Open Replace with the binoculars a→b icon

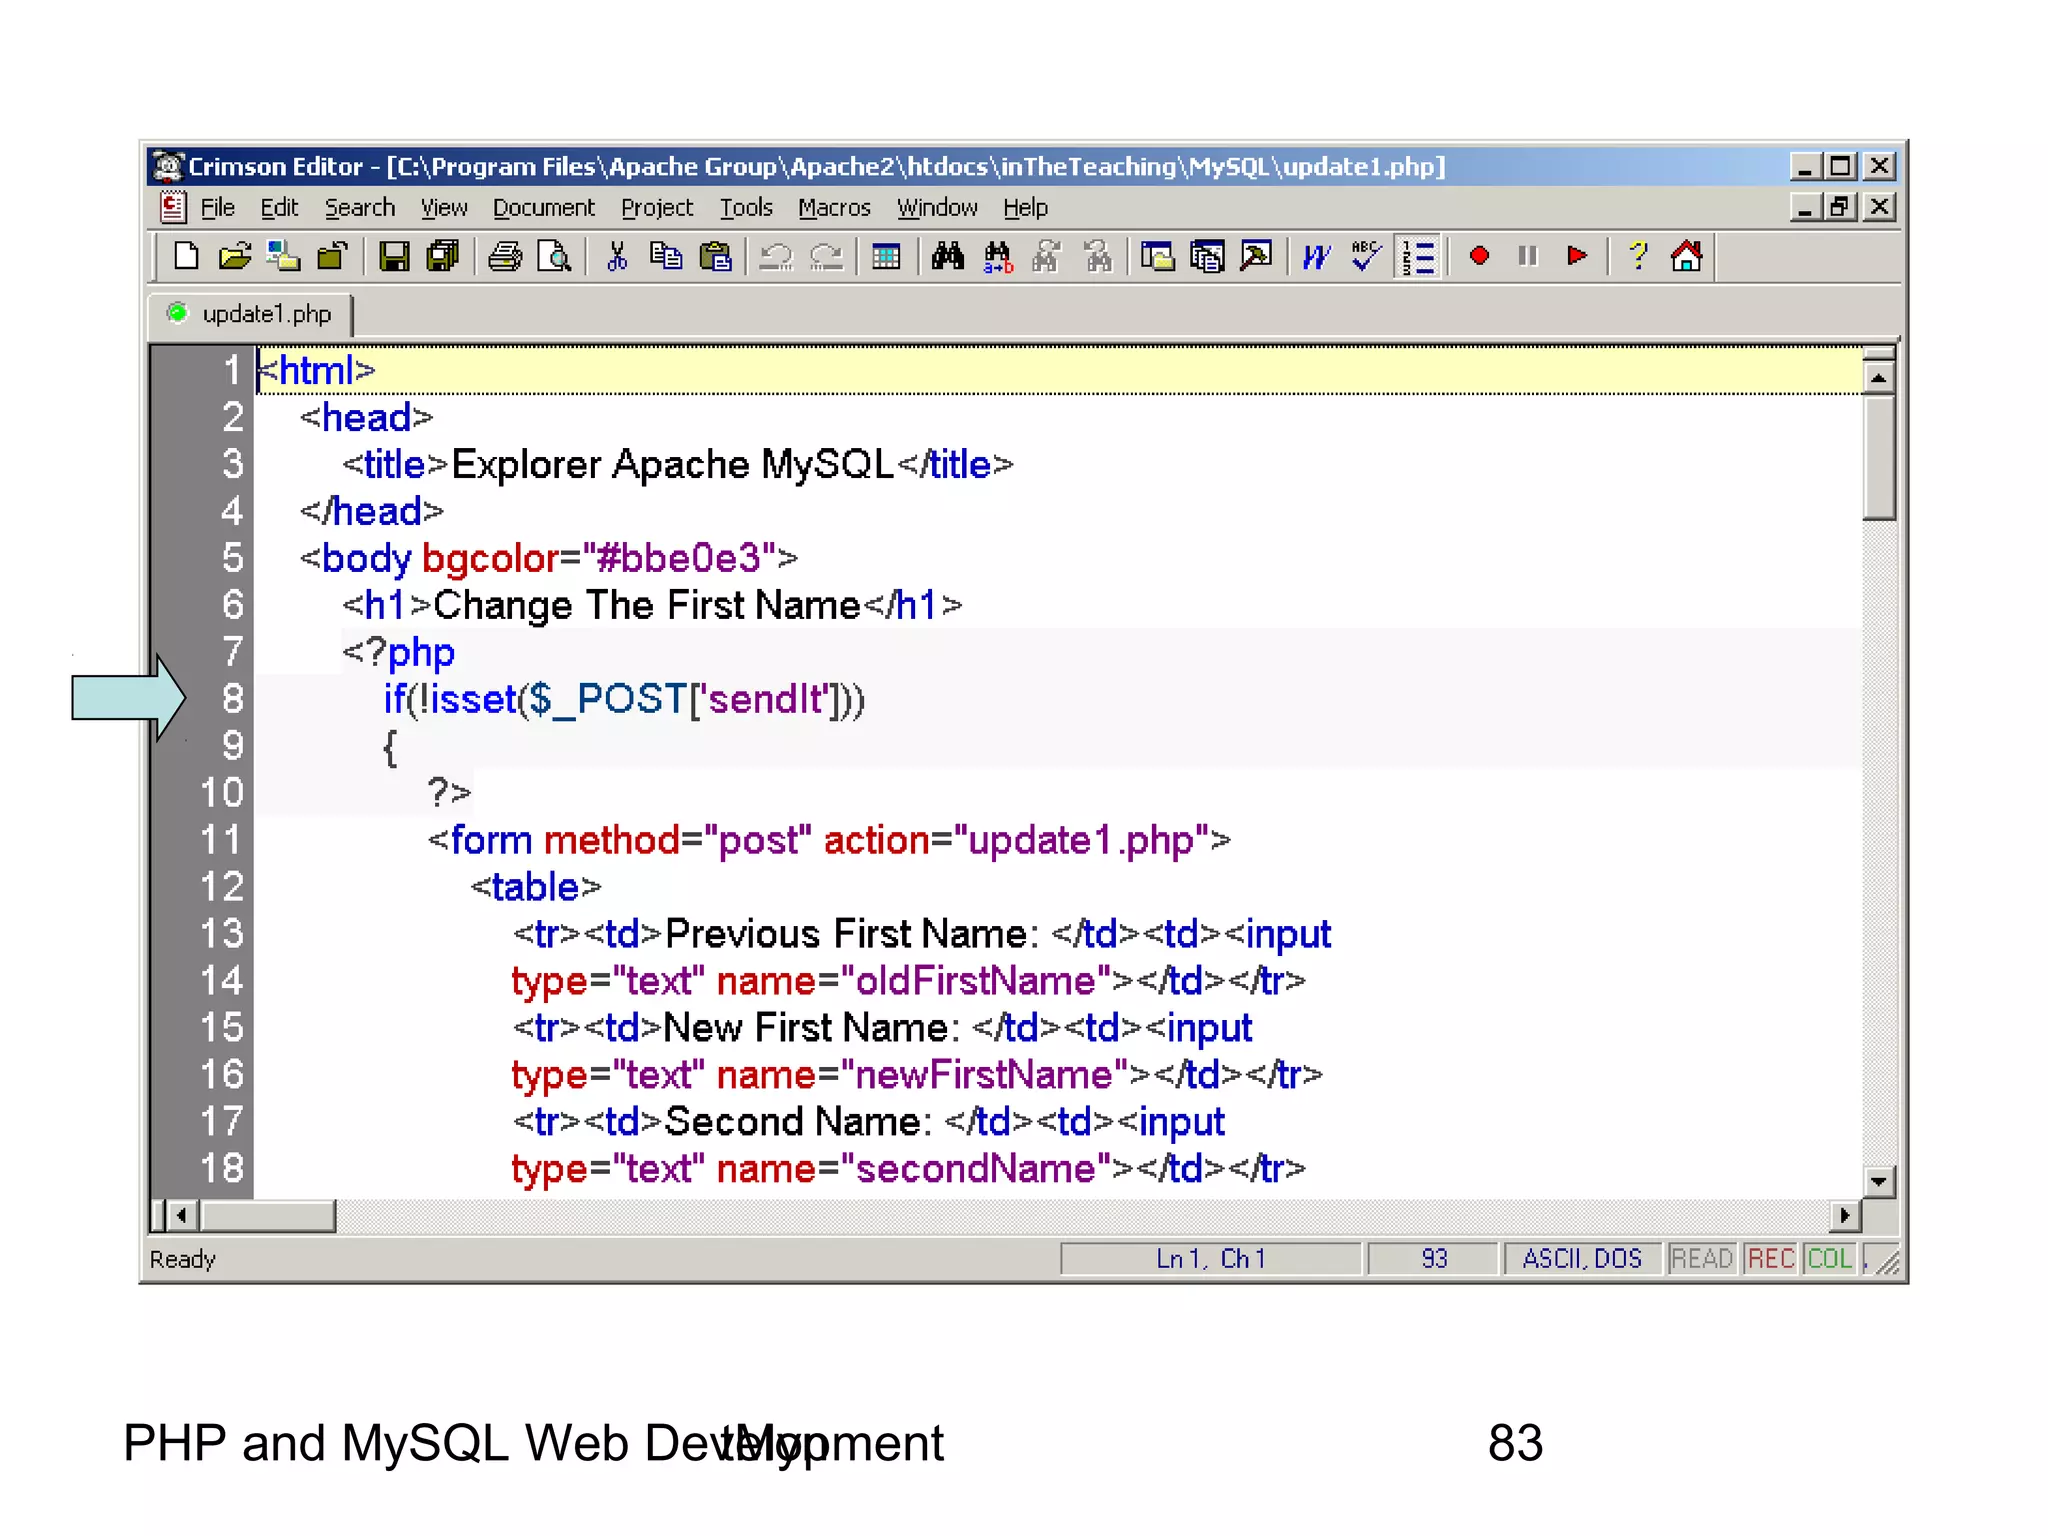click(998, 257)
